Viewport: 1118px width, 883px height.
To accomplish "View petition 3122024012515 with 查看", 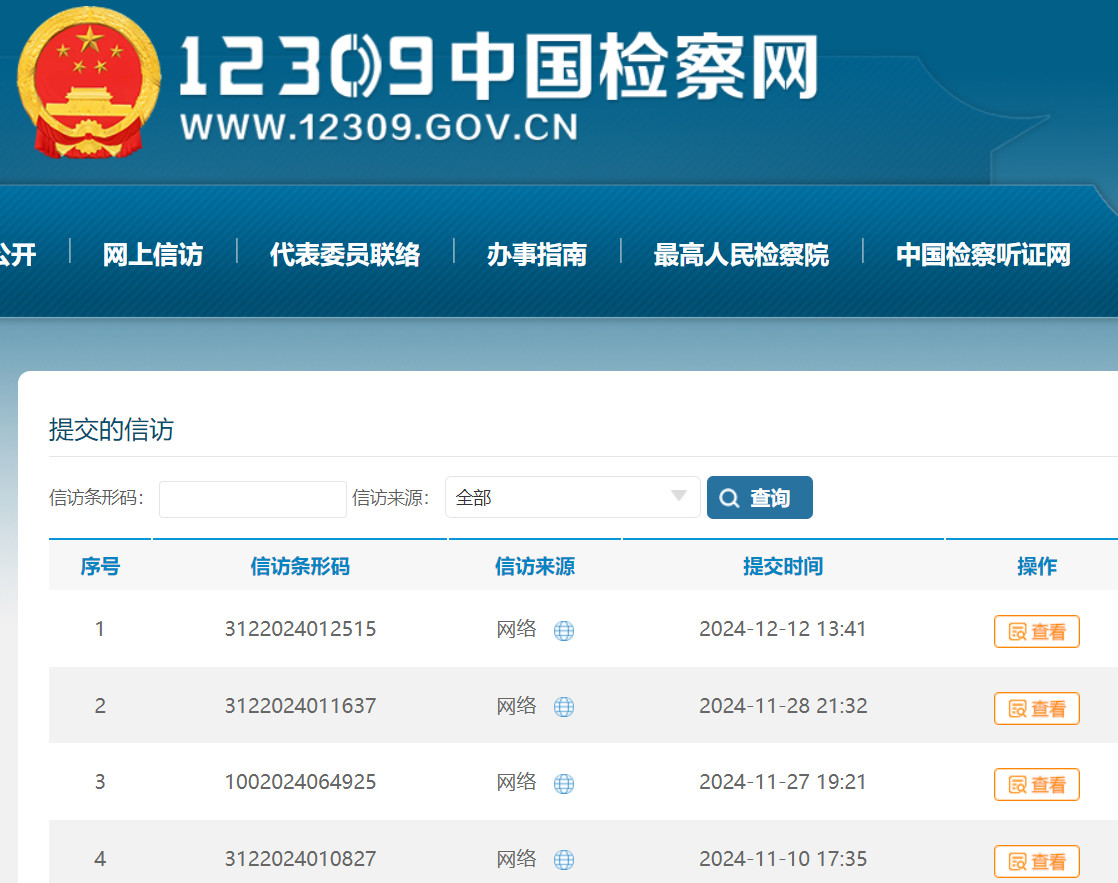I will point(1036,632).
